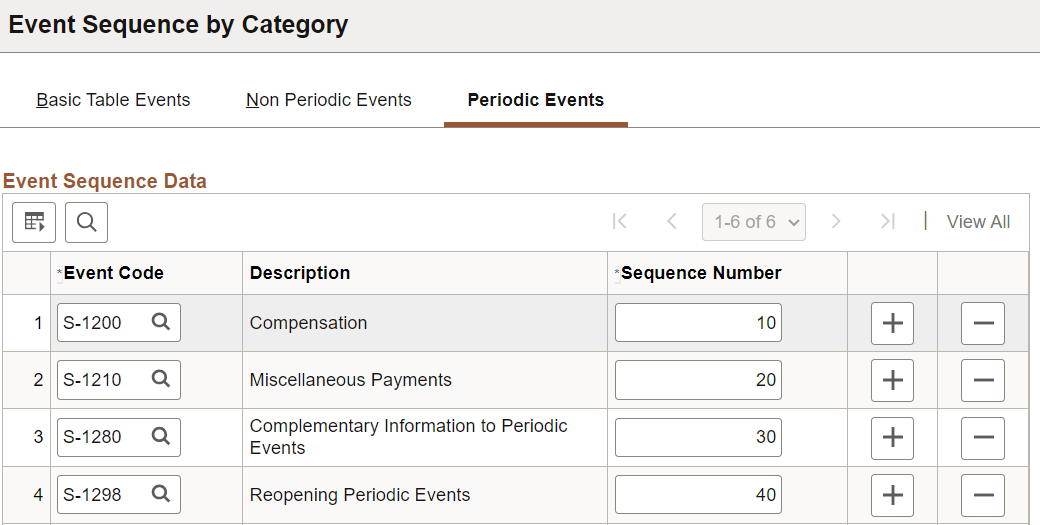Focus the Event Code field S-1200
This screenshot has width=1040, height=525.
(102, 323)
